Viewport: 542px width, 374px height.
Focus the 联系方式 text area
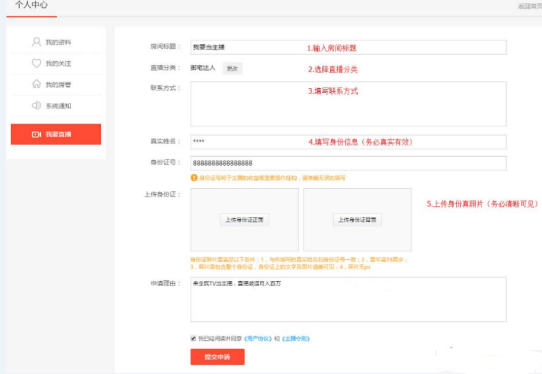(x=348, y=104)
